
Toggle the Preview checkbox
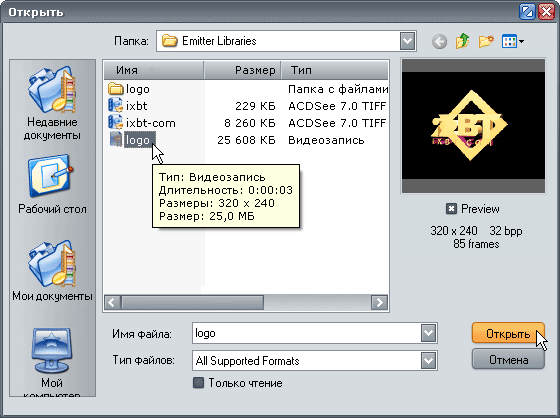pos(451,209)
